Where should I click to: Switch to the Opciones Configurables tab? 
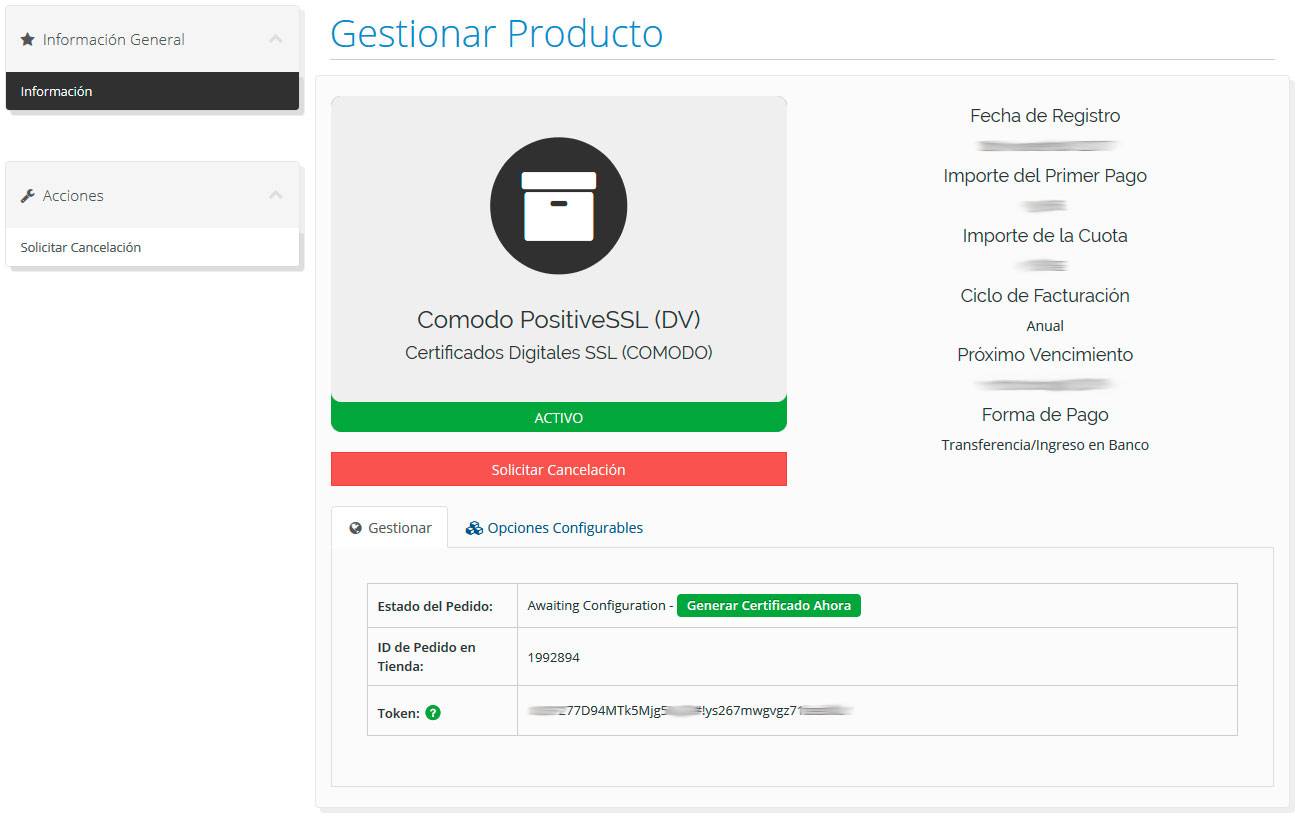click(554, 528)
